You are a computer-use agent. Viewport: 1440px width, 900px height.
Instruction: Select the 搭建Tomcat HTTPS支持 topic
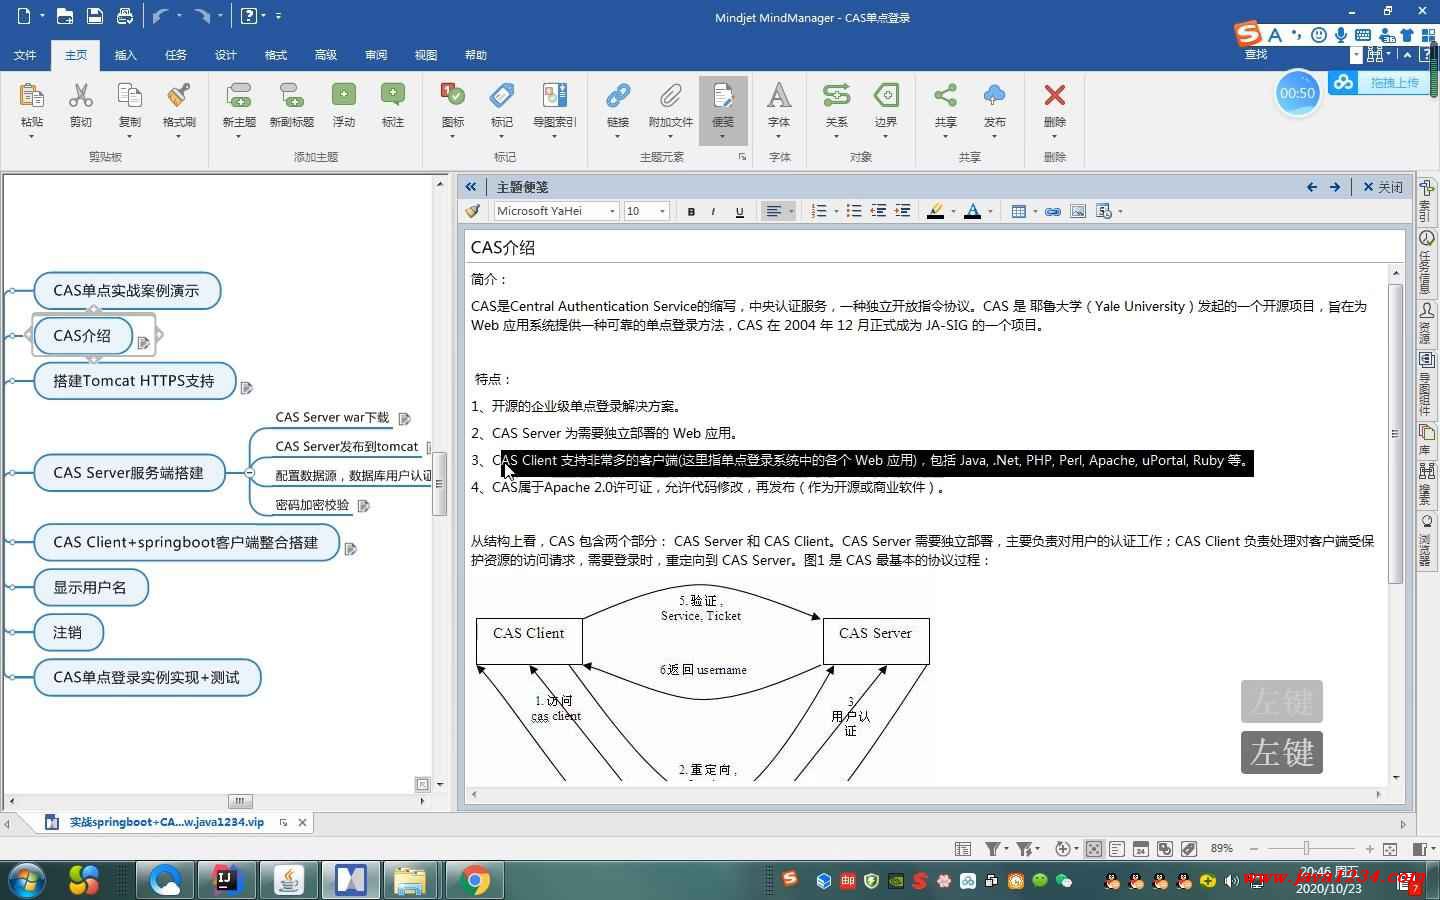pos(134,381)
